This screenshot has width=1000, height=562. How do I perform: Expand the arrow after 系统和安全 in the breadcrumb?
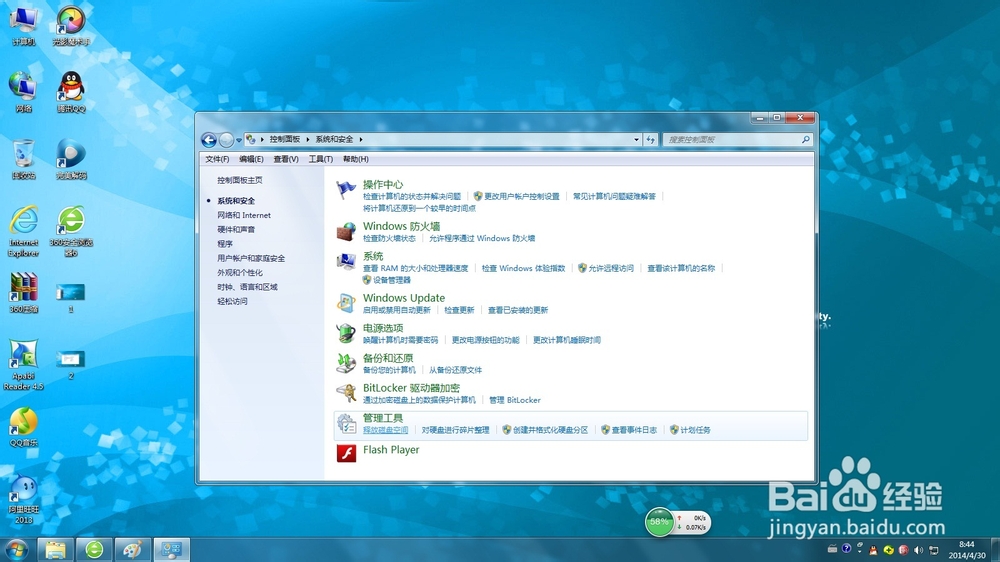pyautogui.click(x=360, y=139)
